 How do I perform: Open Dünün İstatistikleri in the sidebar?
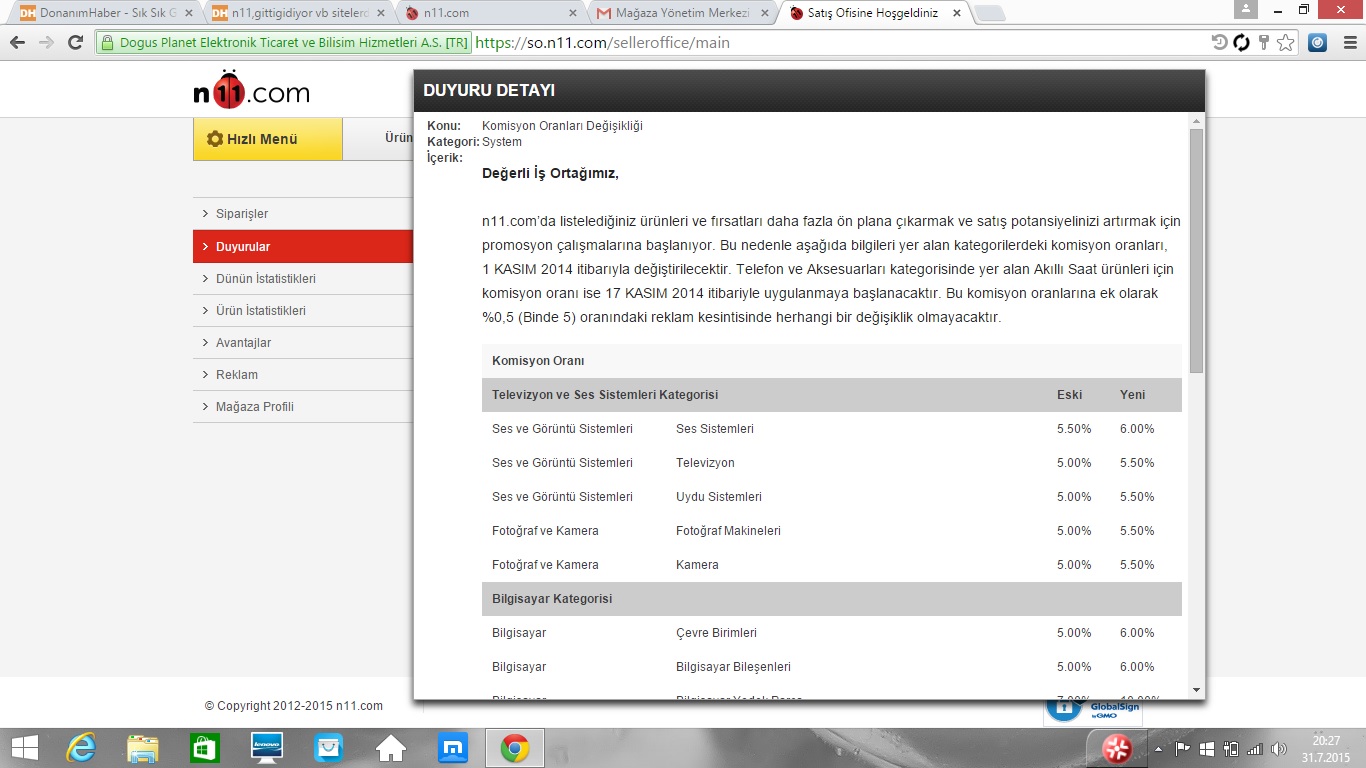click(303, 278)
